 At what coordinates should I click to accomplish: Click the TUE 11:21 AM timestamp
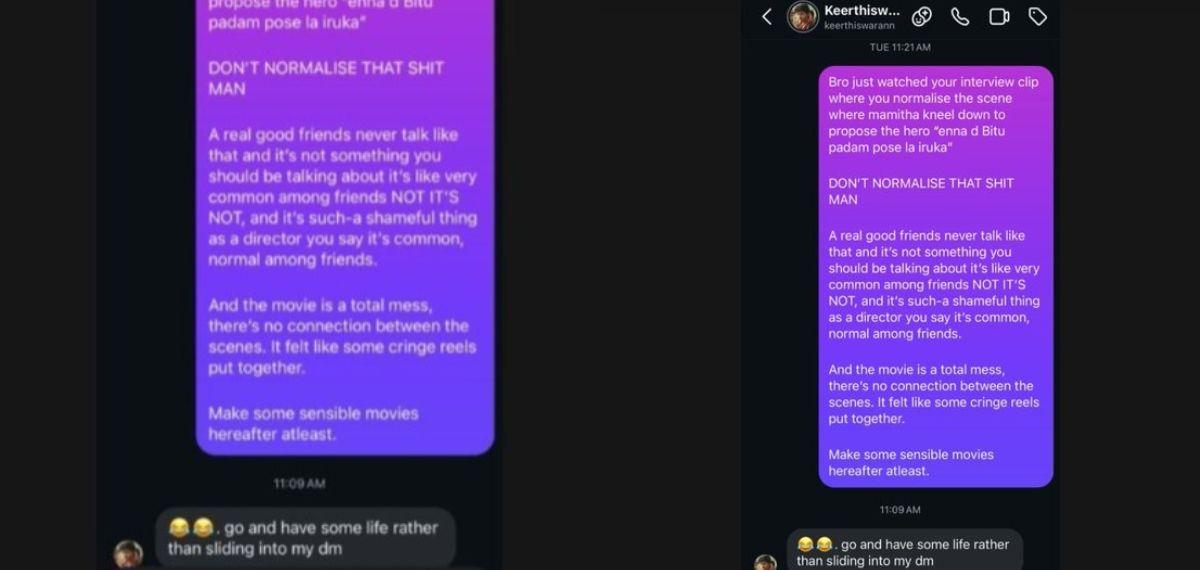tap(900, 47)
